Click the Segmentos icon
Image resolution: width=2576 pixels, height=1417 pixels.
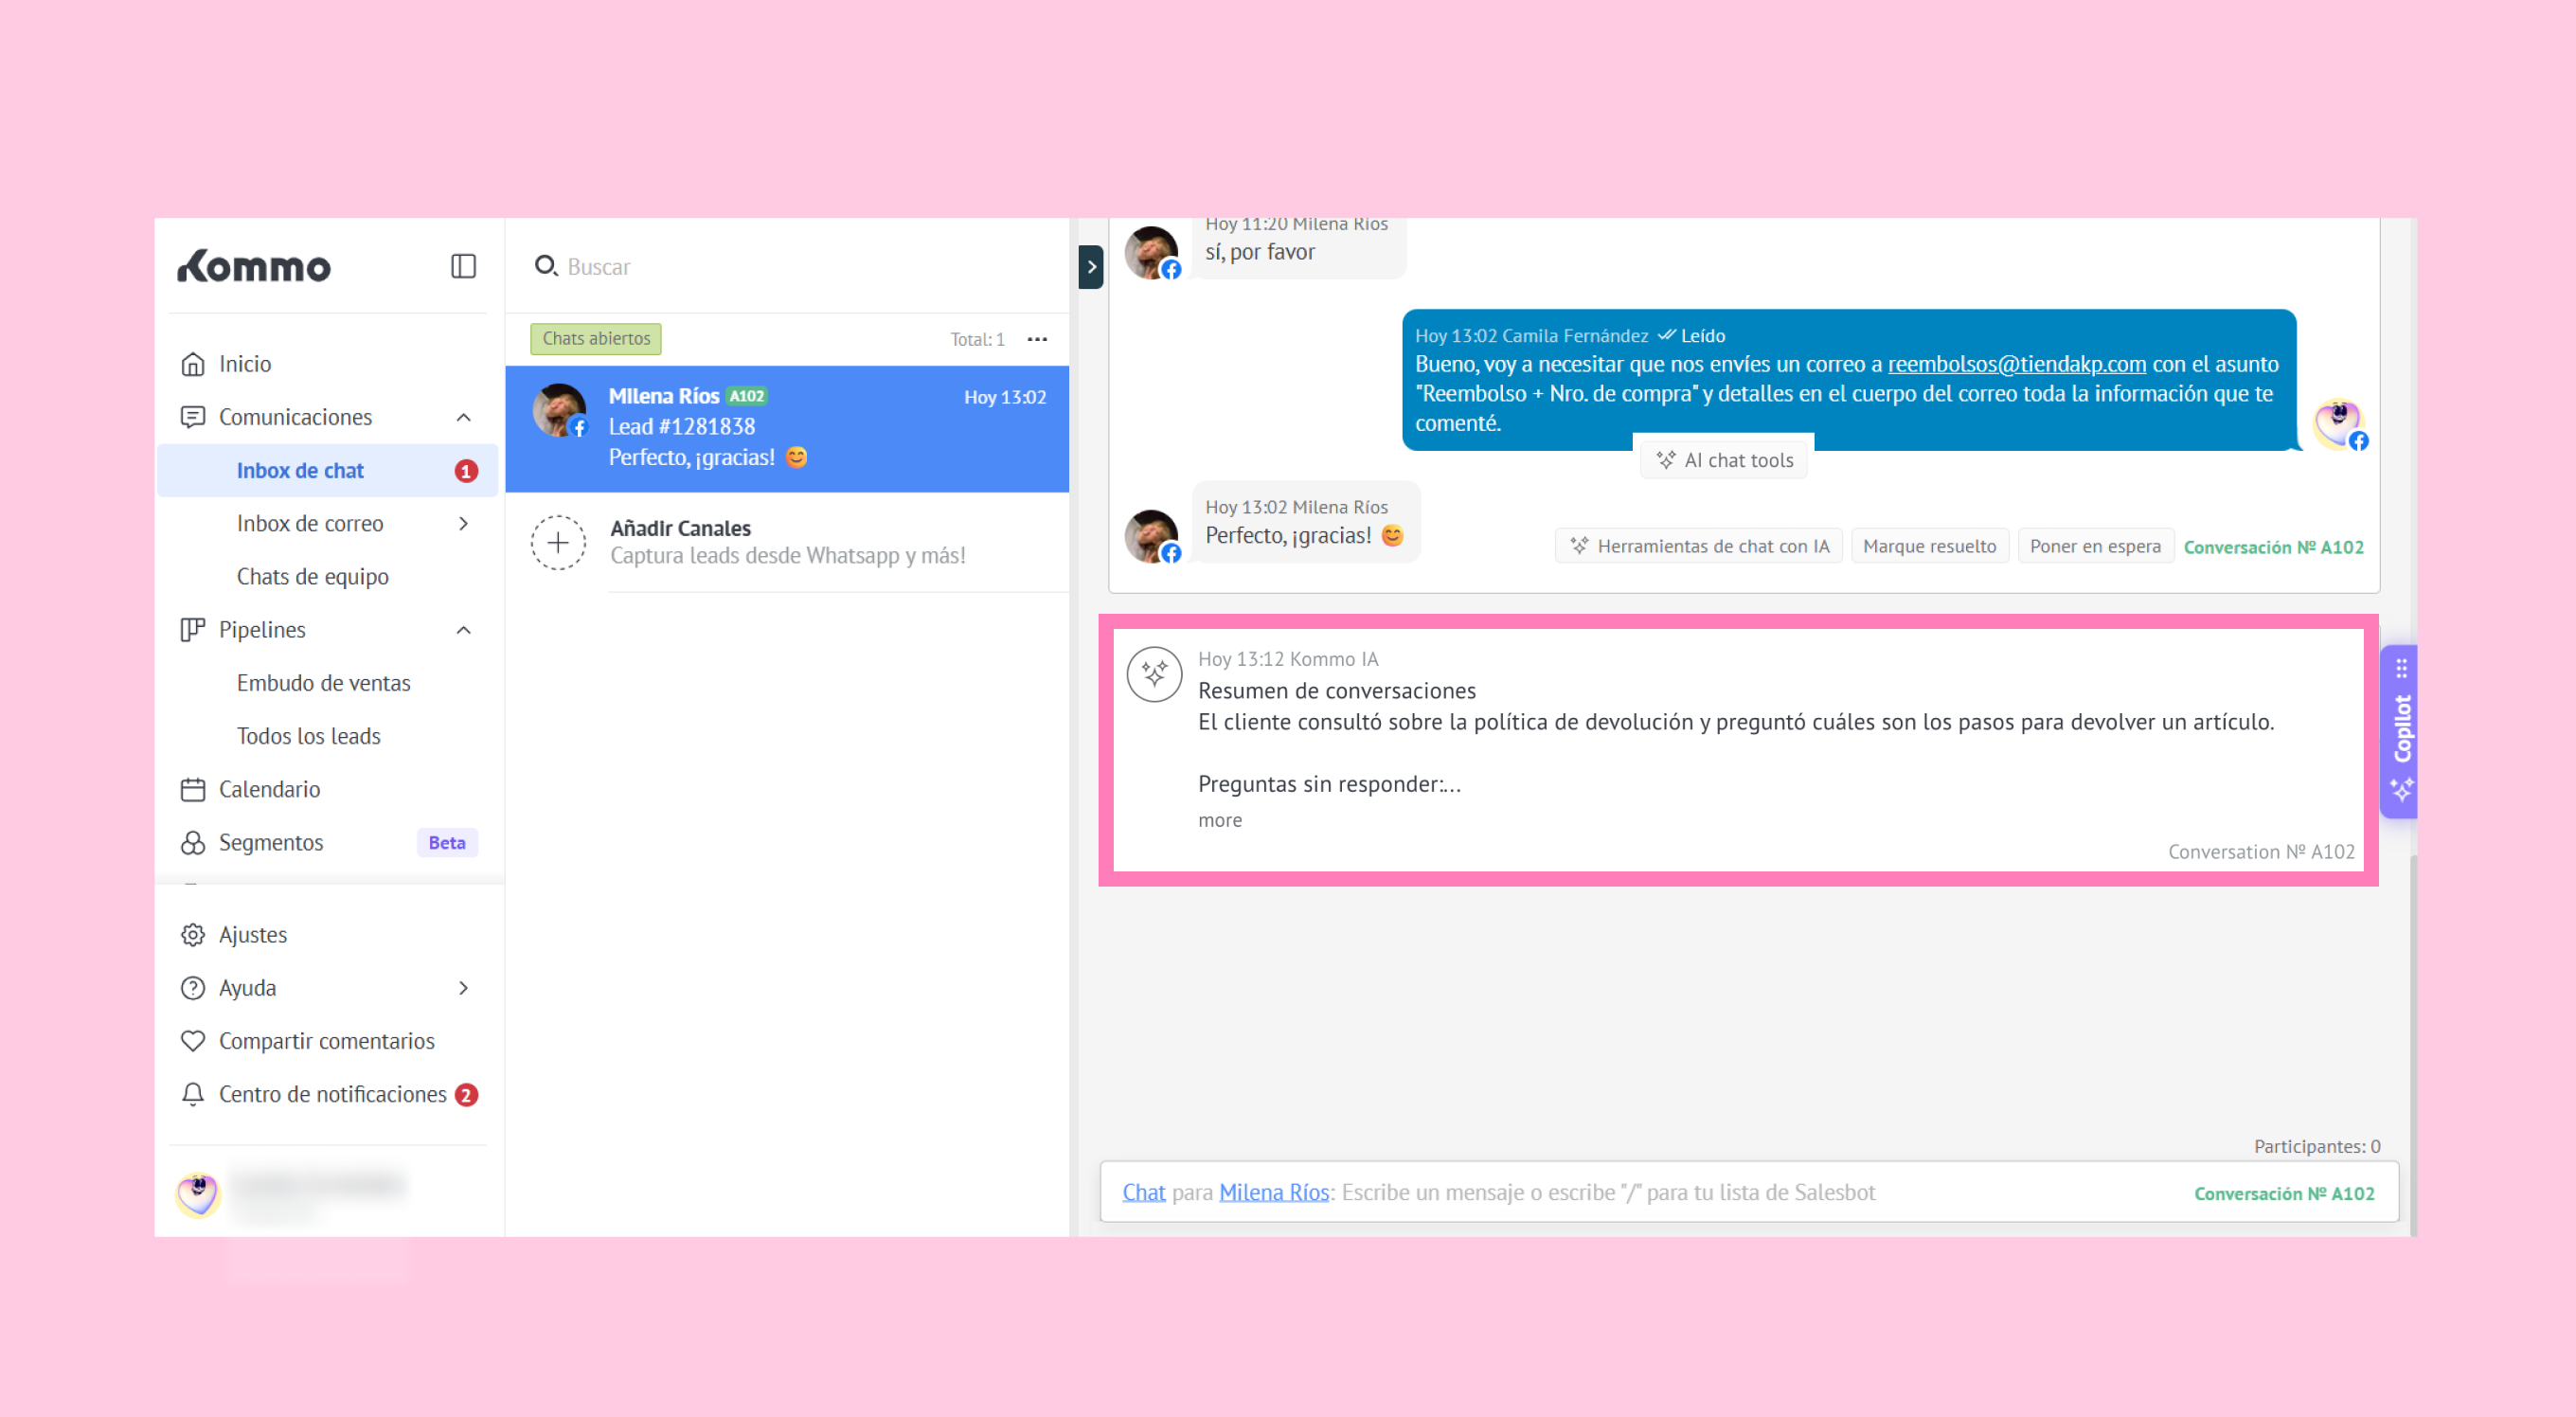point(193,842)
